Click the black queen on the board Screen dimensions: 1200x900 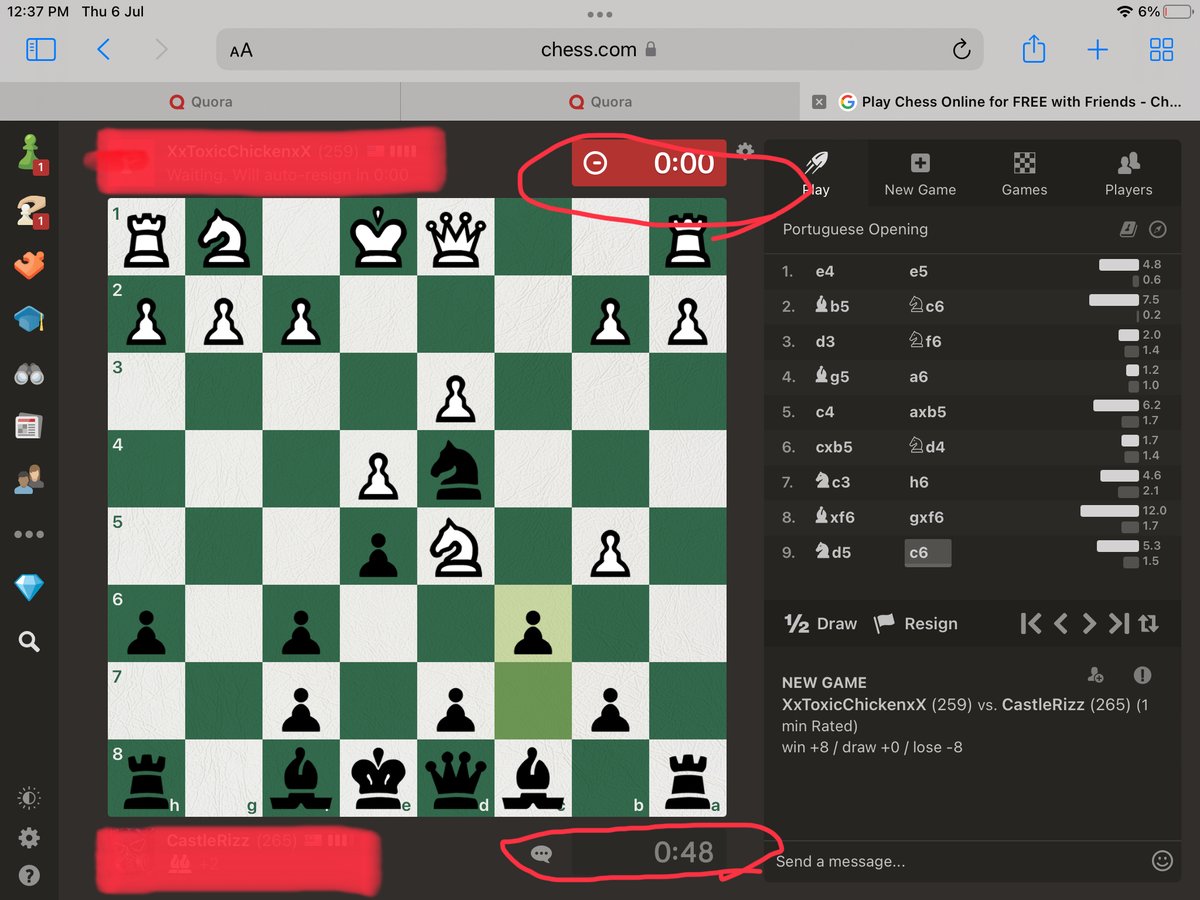click(x=456, y=778)
